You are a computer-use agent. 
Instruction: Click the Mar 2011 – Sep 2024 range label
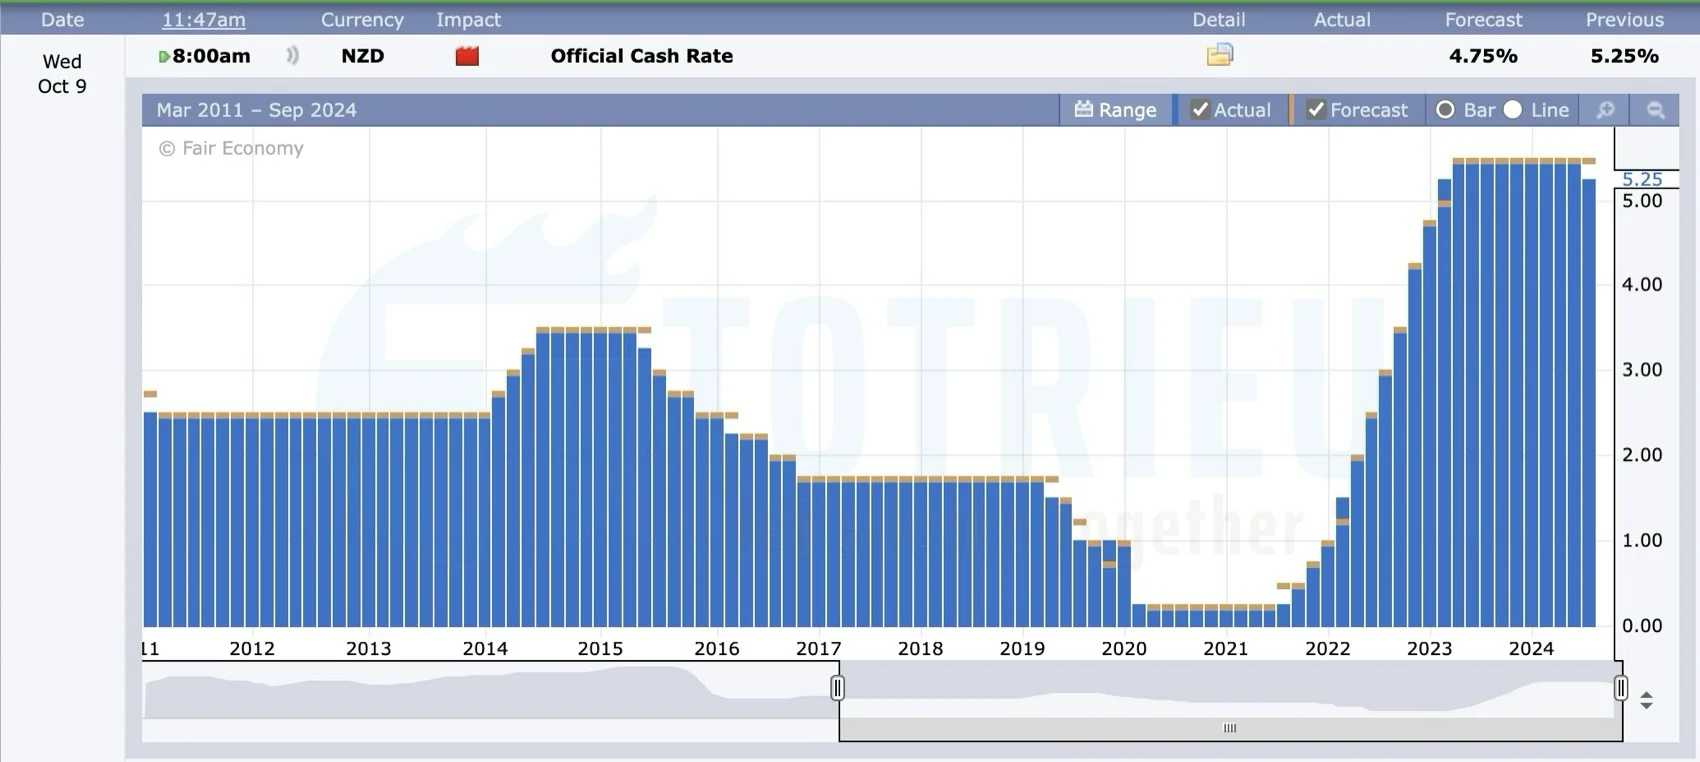[256, 110]
